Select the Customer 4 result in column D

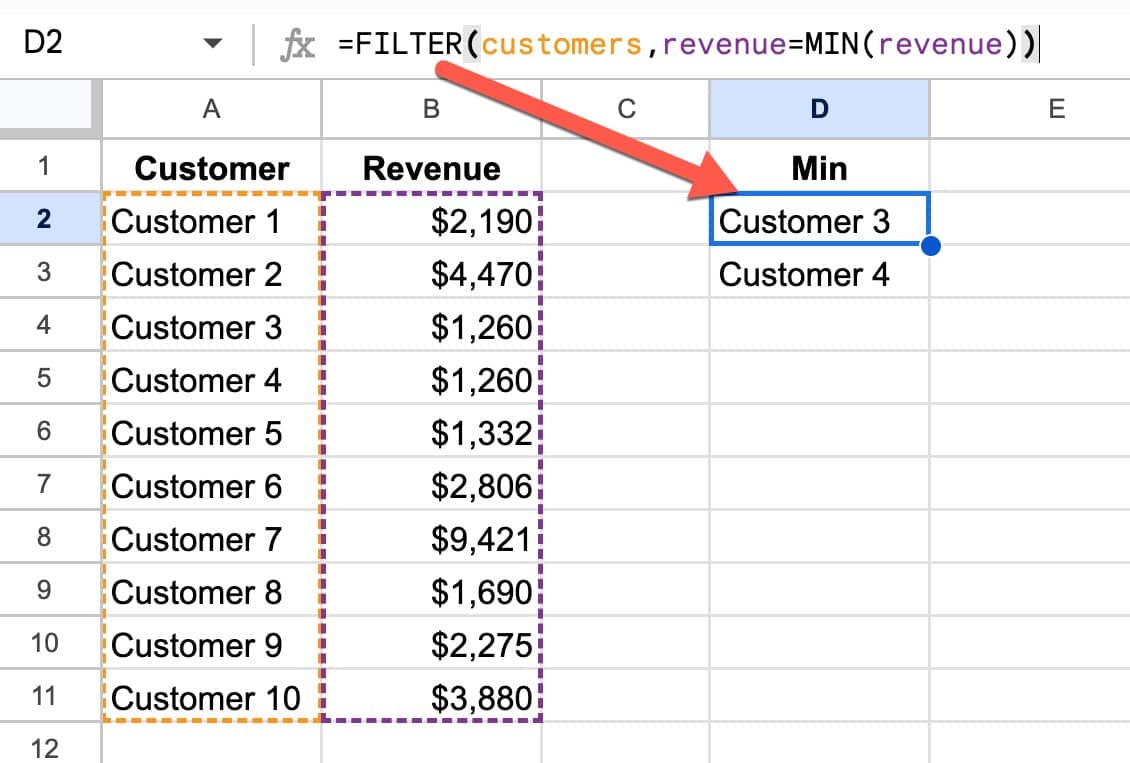click(x=804, y=274)
